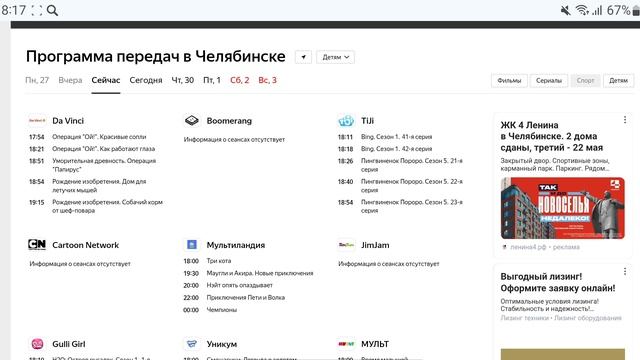Tap the Wi-Fi signal icon
Viewport: 640px width, 360px height.
pyautogui.click(x=582, y=10)
